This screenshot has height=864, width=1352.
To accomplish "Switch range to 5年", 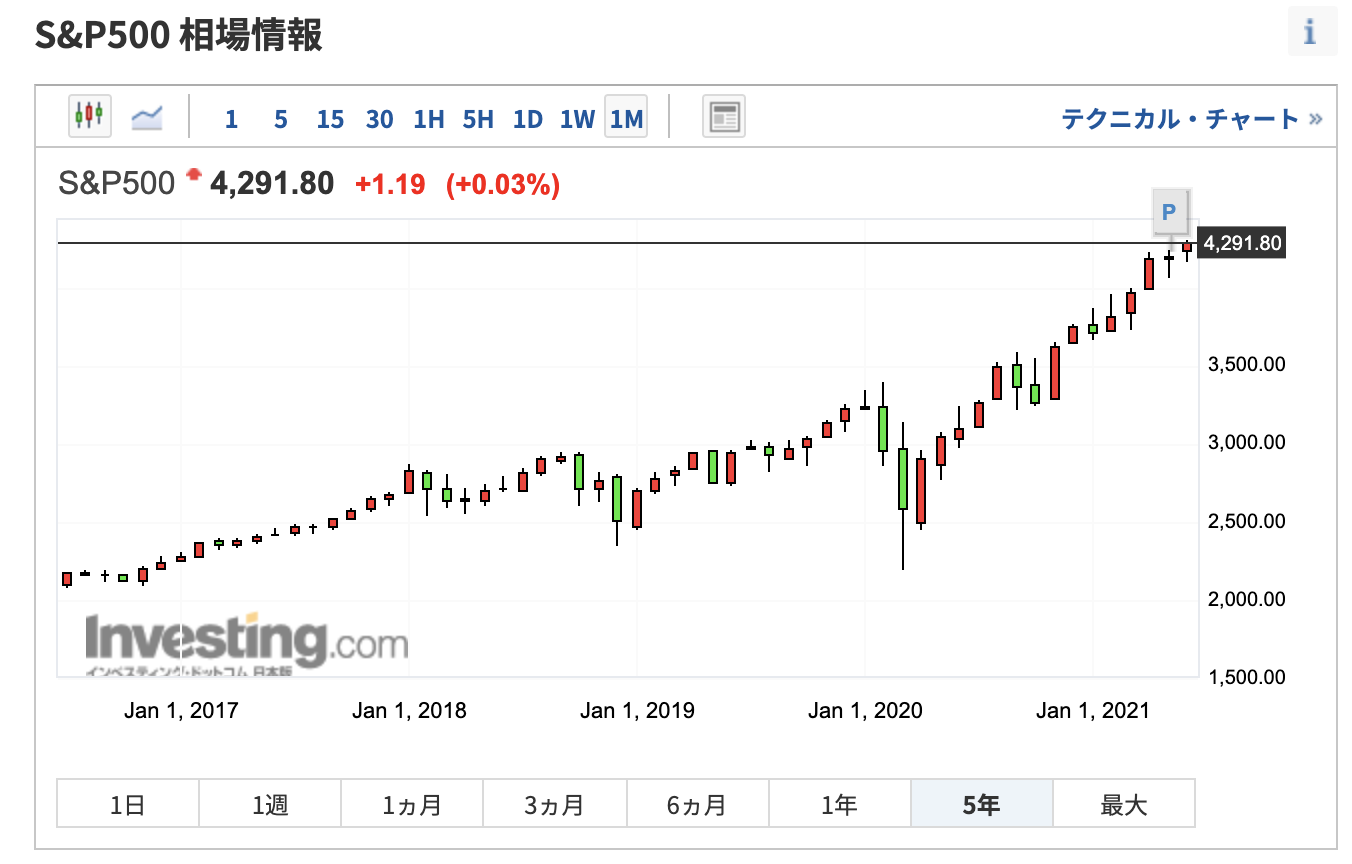I will click(x=981, y=804).
